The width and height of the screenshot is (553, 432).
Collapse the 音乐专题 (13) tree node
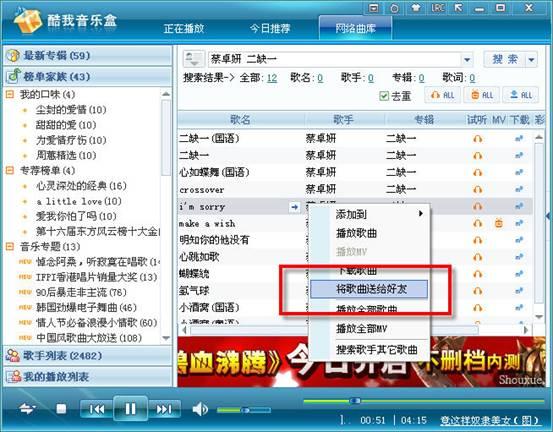[10, 246]
